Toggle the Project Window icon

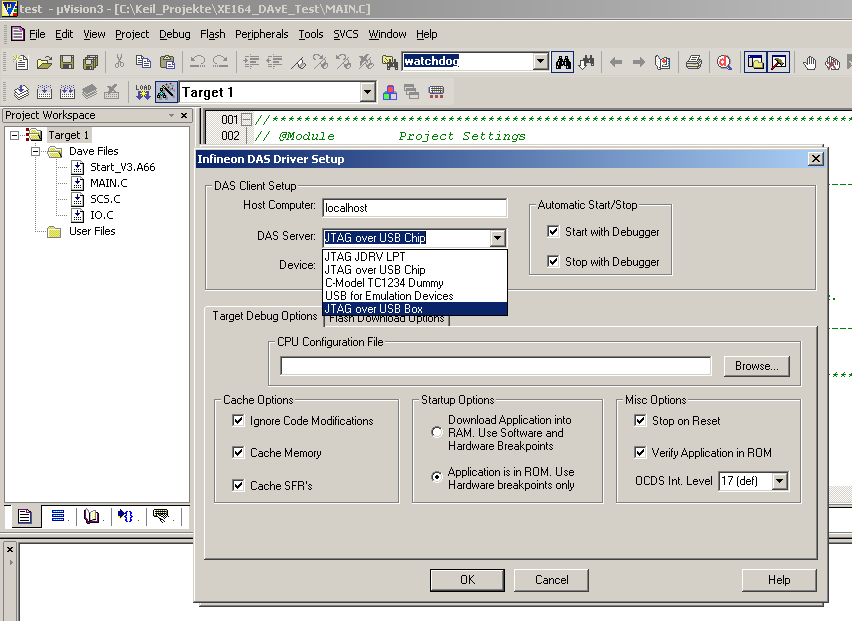(755, 62)
